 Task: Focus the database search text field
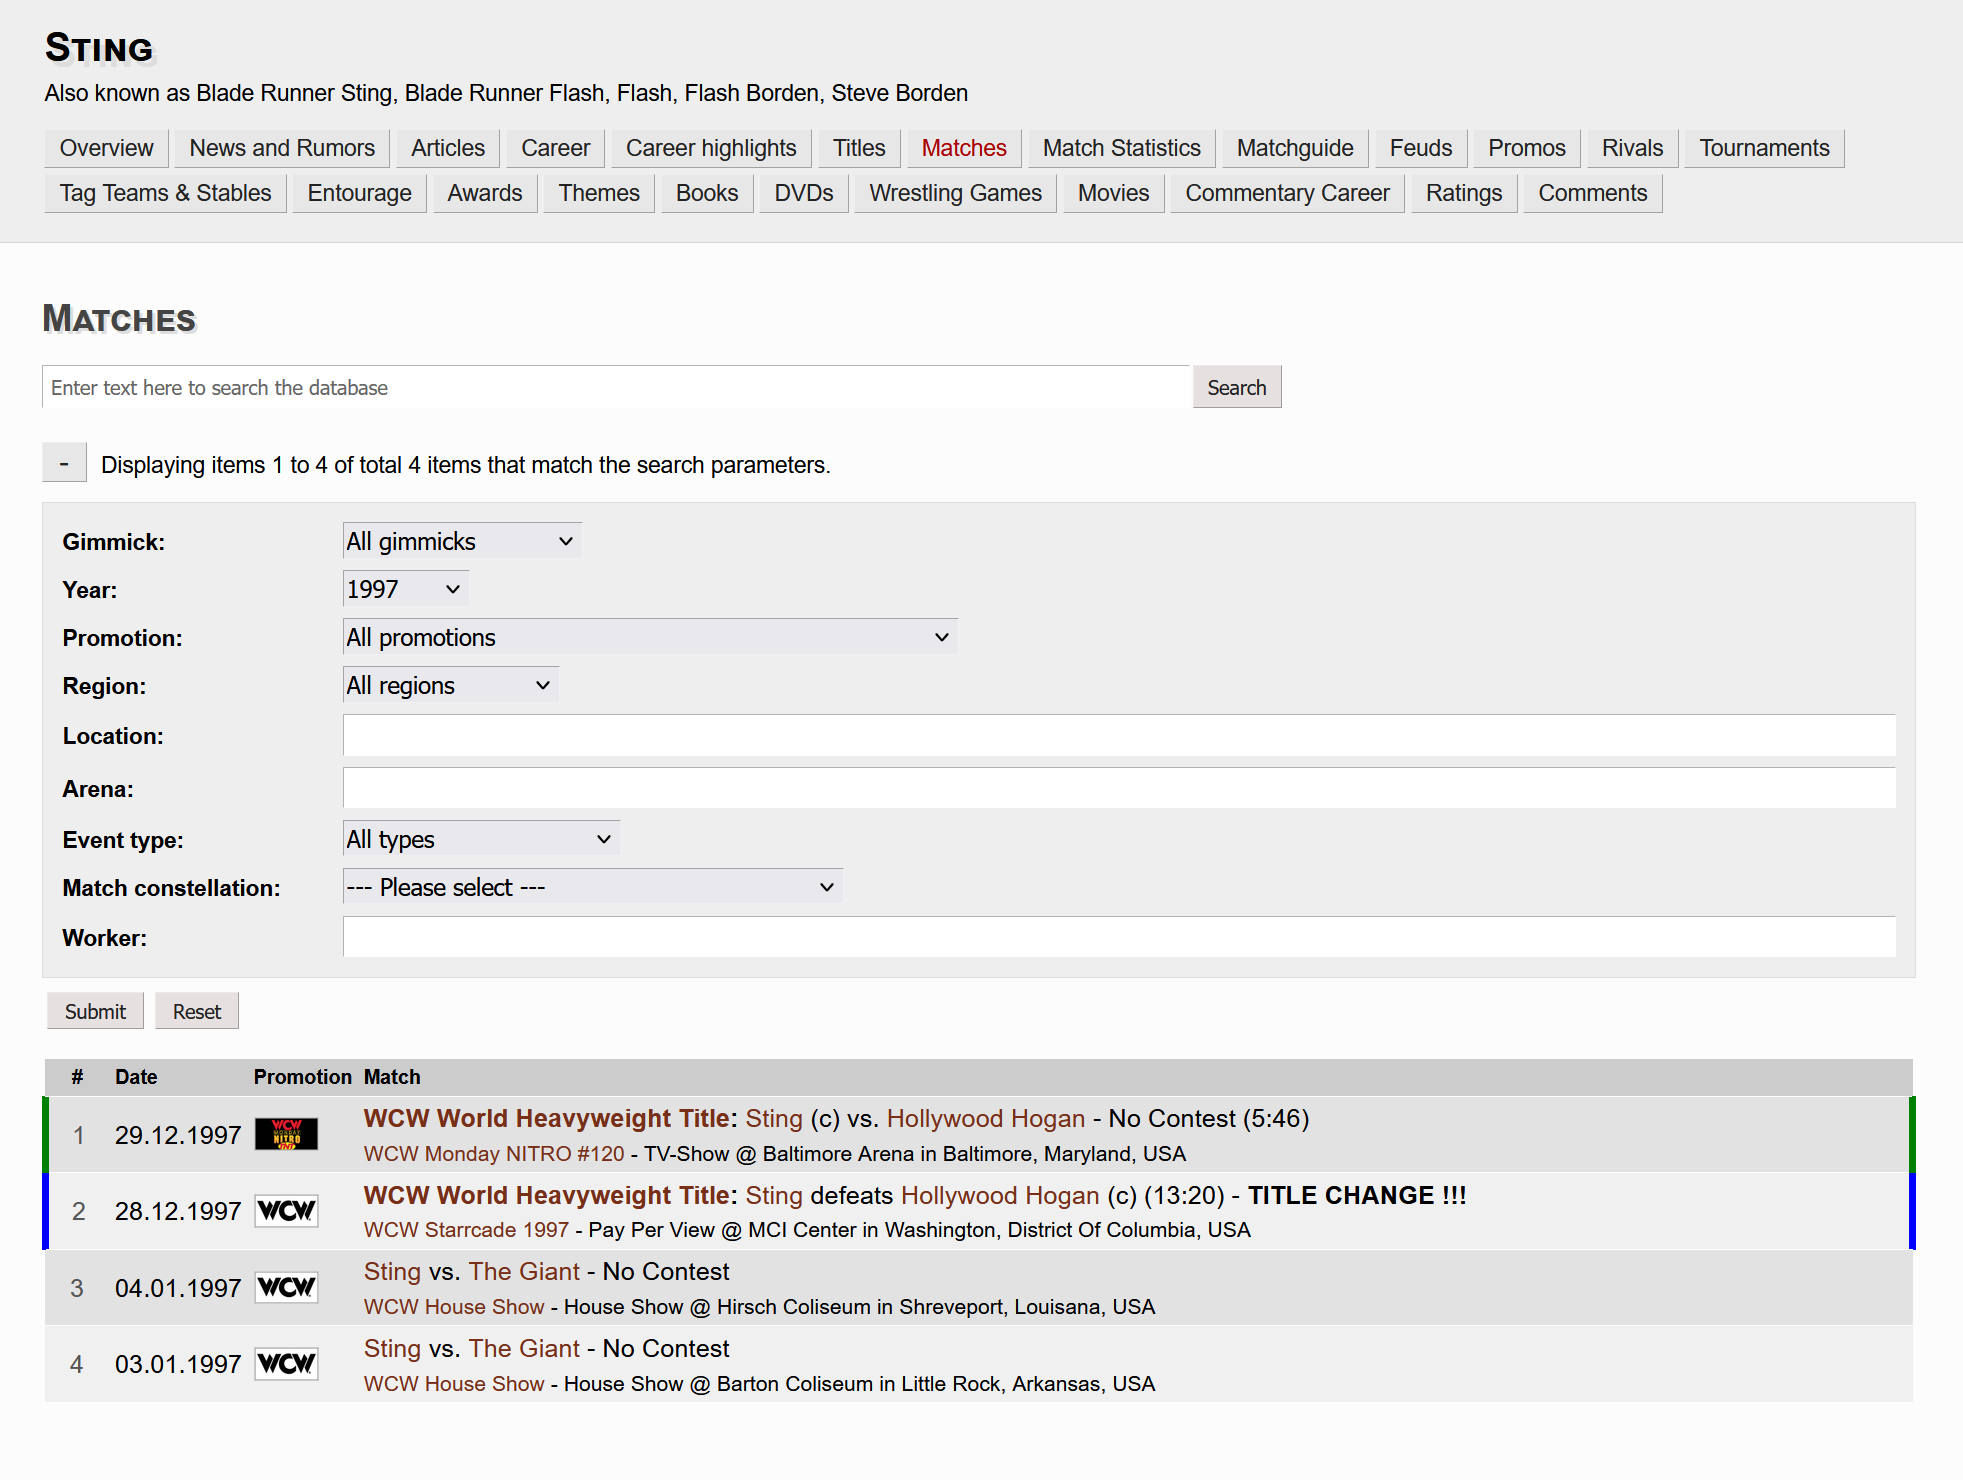click(616, 387)
